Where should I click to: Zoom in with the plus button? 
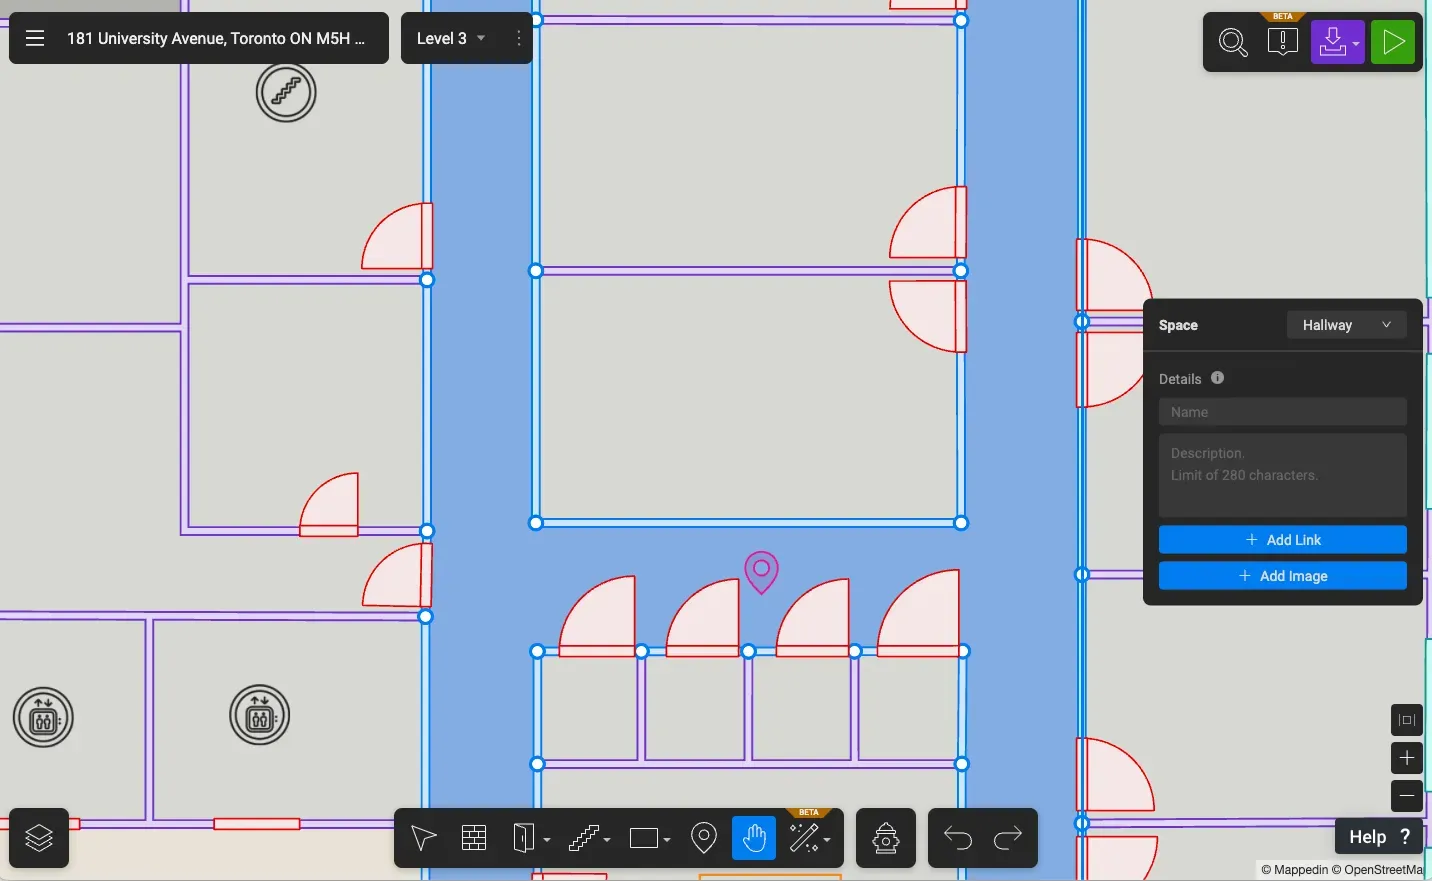(1407, 758)
